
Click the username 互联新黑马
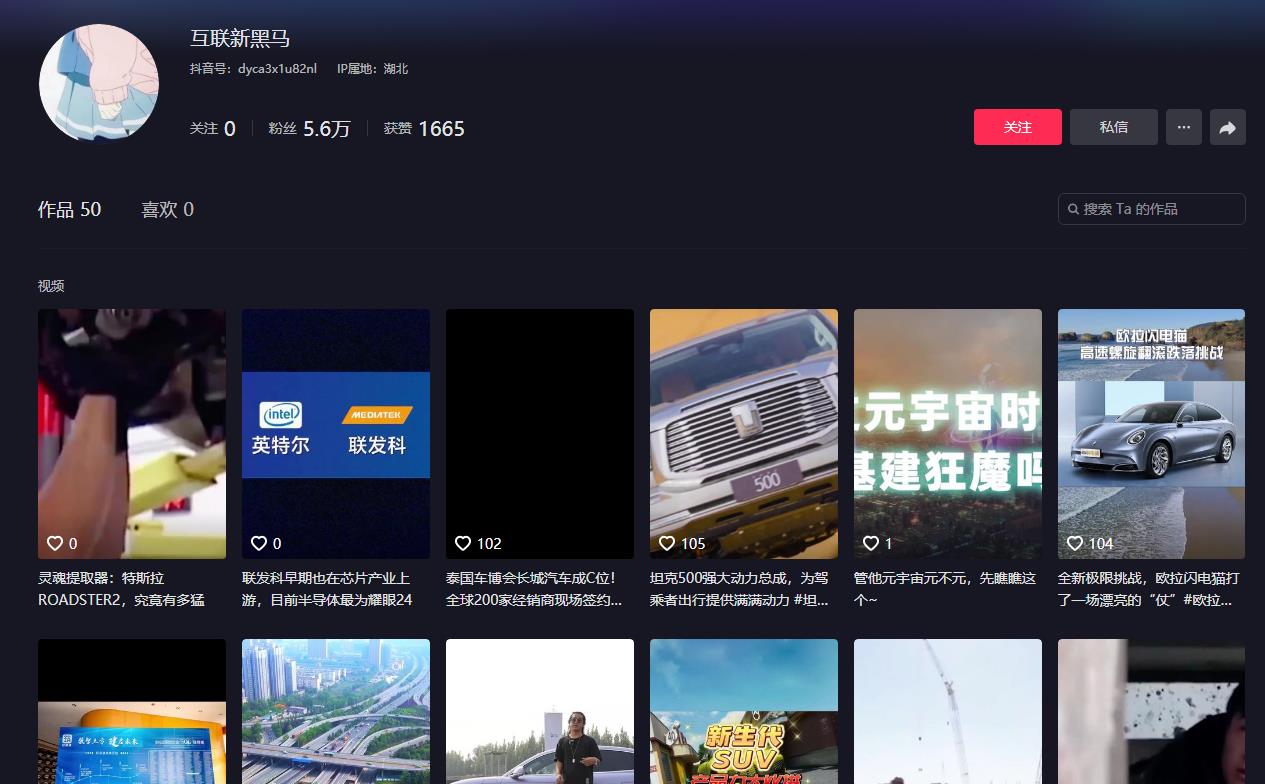coord(240,39)
